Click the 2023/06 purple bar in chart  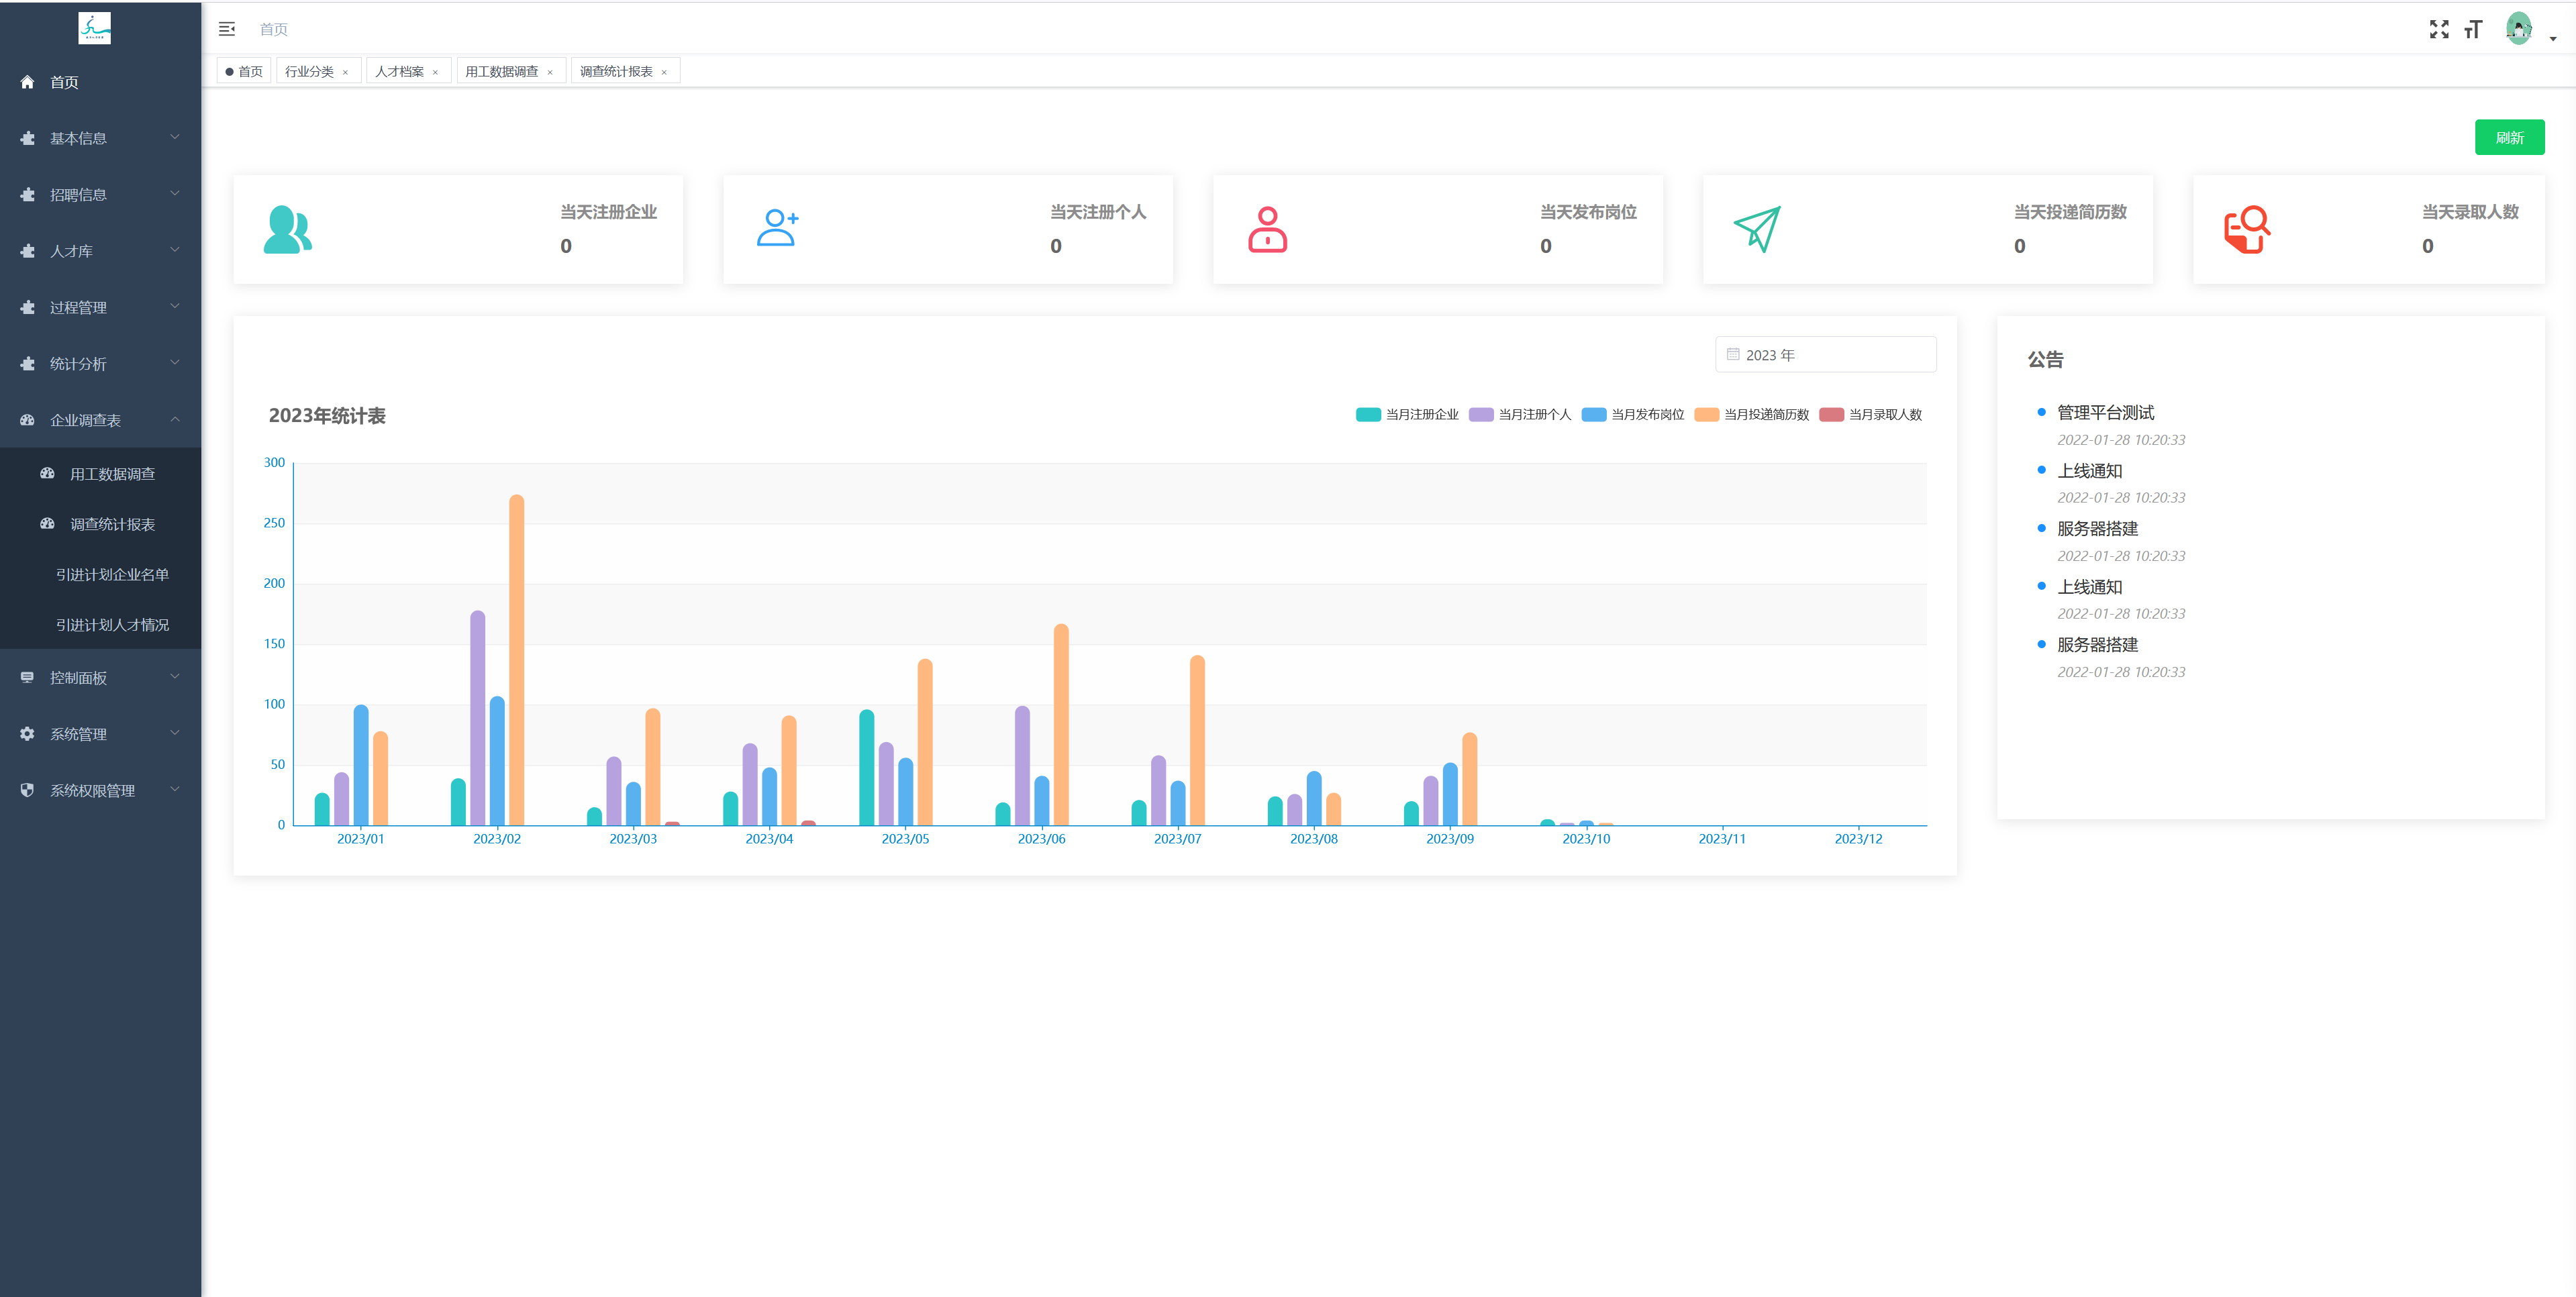(x=1022, y=765)
